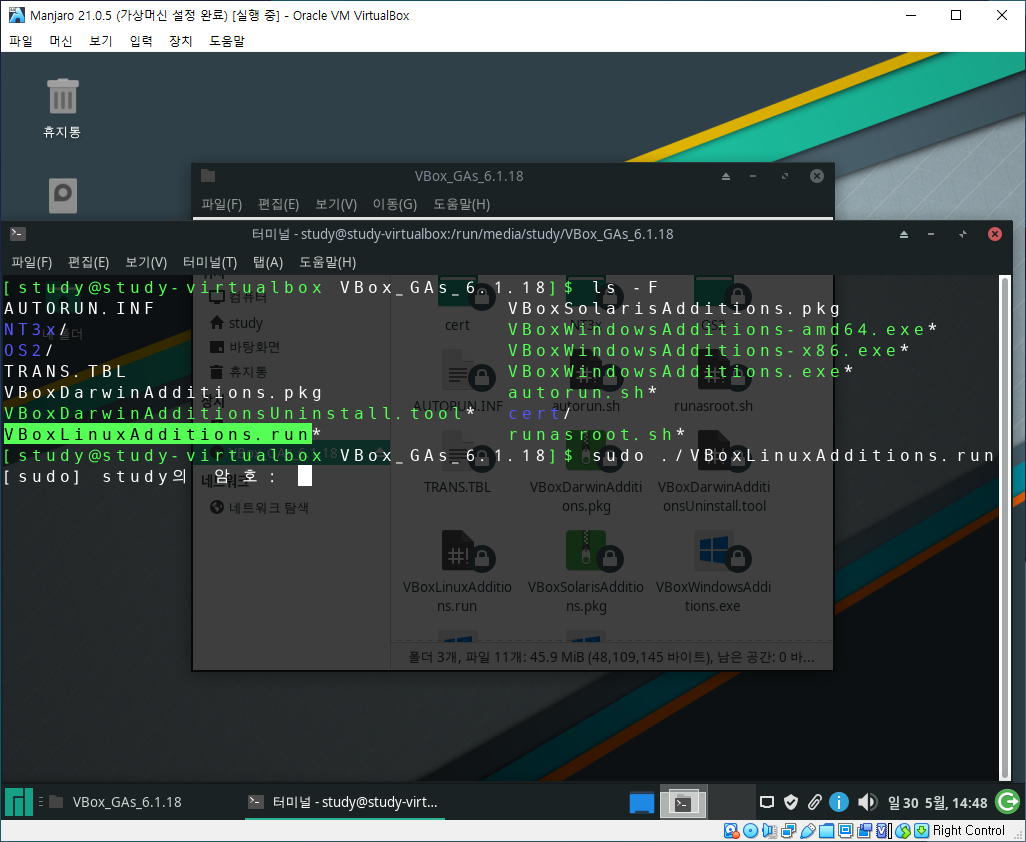Open 보기(V) menu in file manager window

click(336, 204)
